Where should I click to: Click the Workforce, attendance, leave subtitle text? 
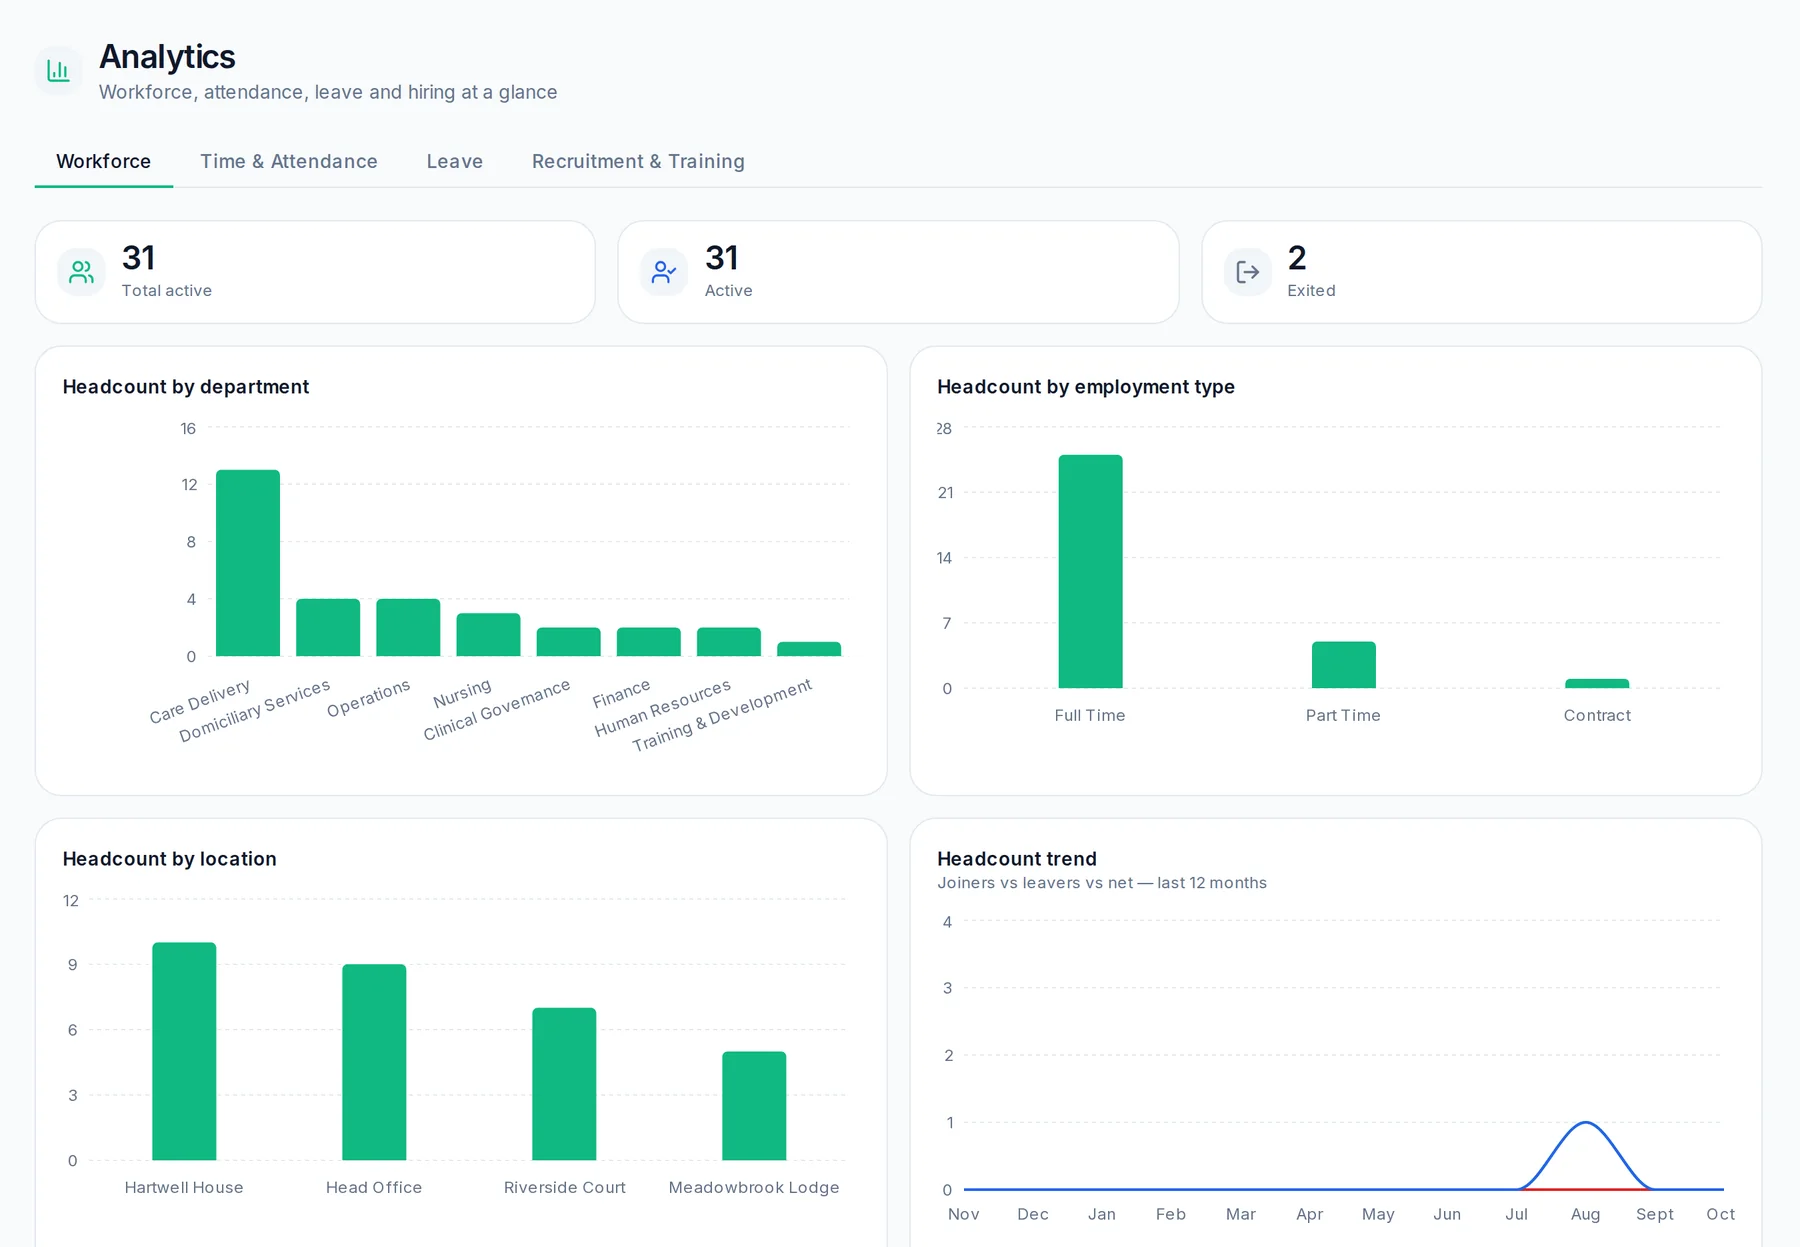click(x=328, y=92)
